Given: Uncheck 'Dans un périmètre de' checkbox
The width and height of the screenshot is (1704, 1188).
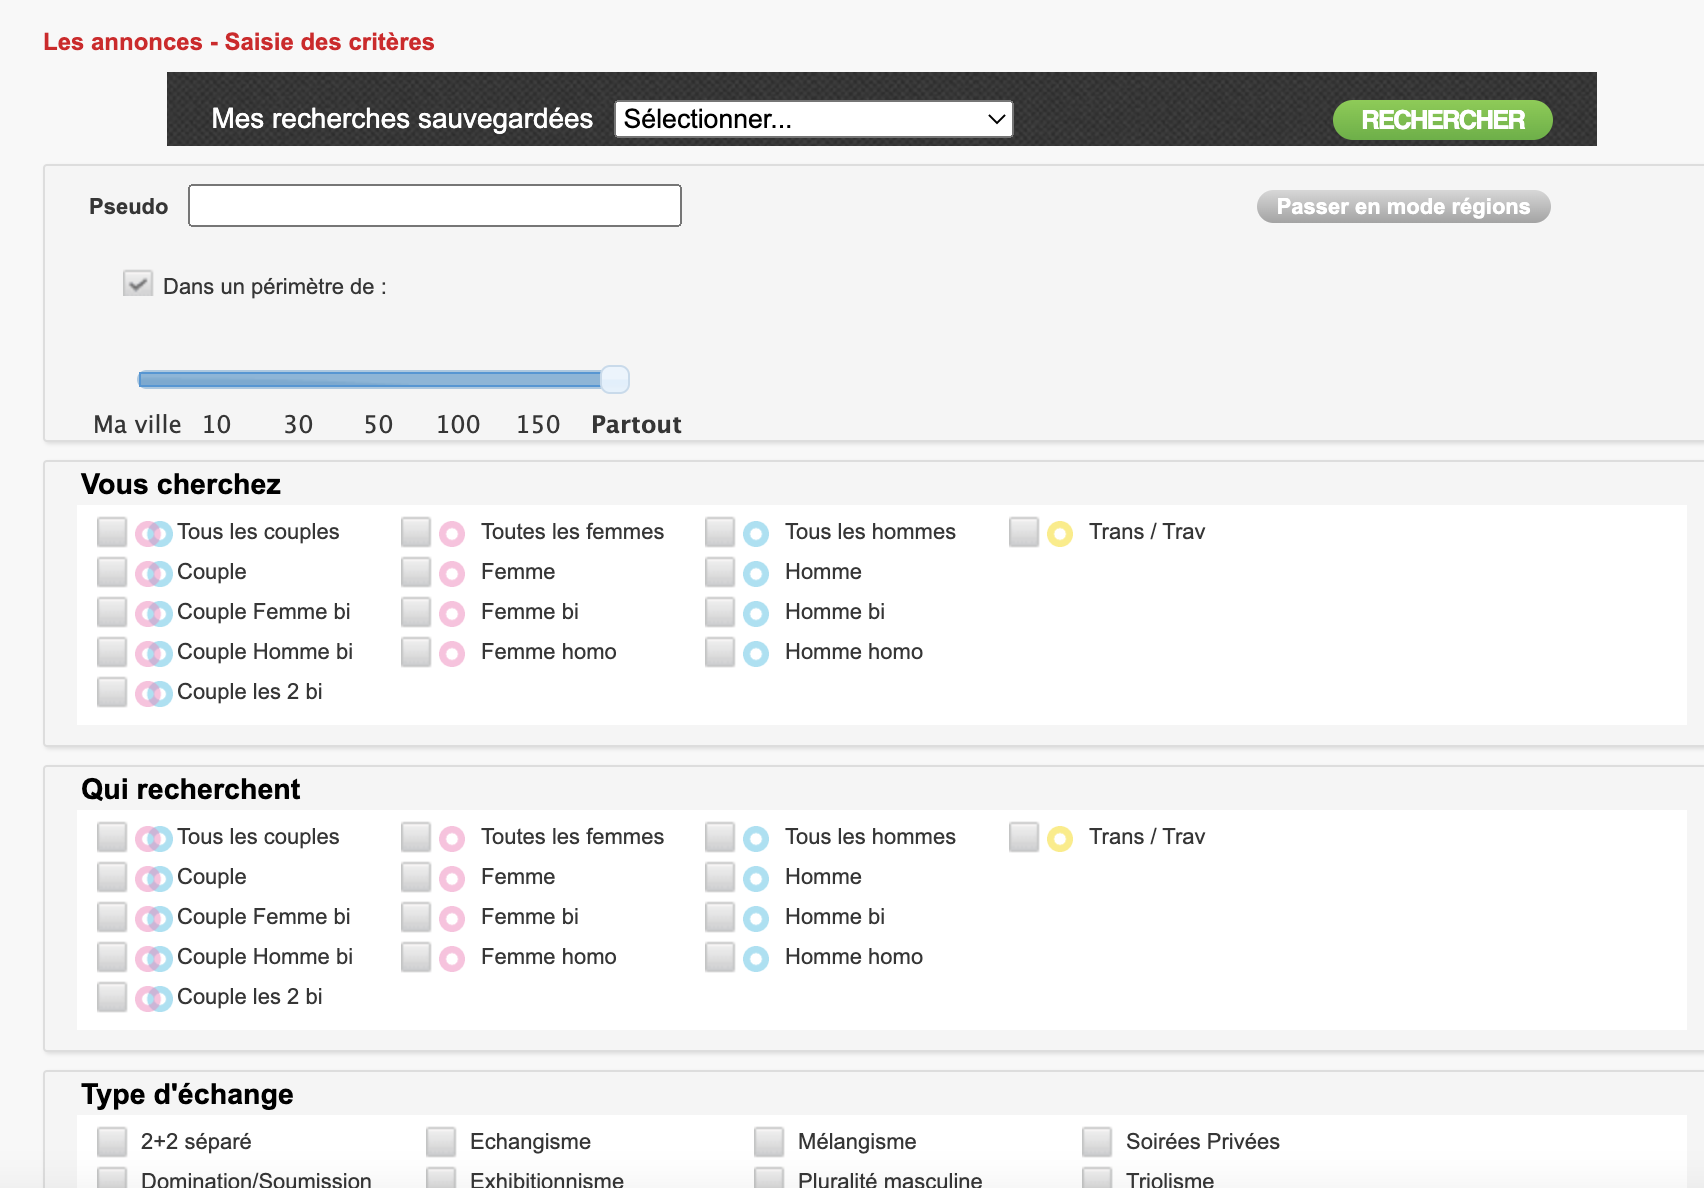Looking at the screenshot, I should pos(138,284).
